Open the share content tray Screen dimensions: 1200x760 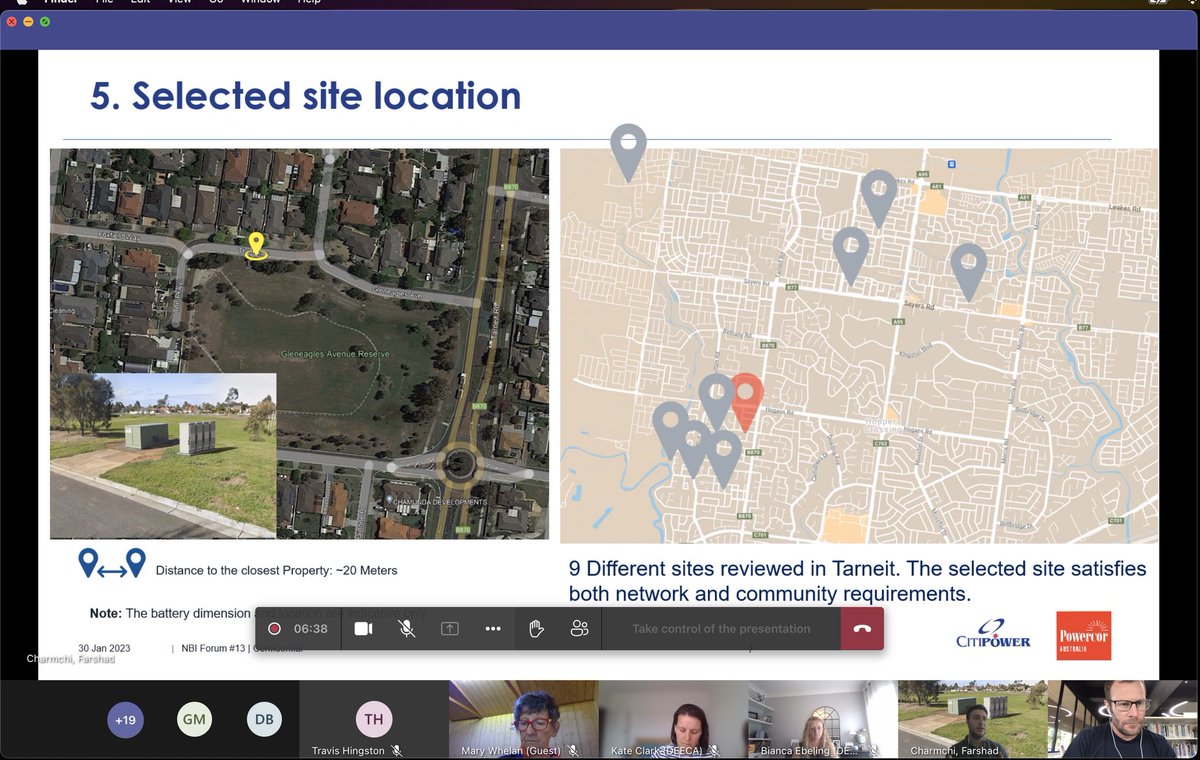(450, 629)
